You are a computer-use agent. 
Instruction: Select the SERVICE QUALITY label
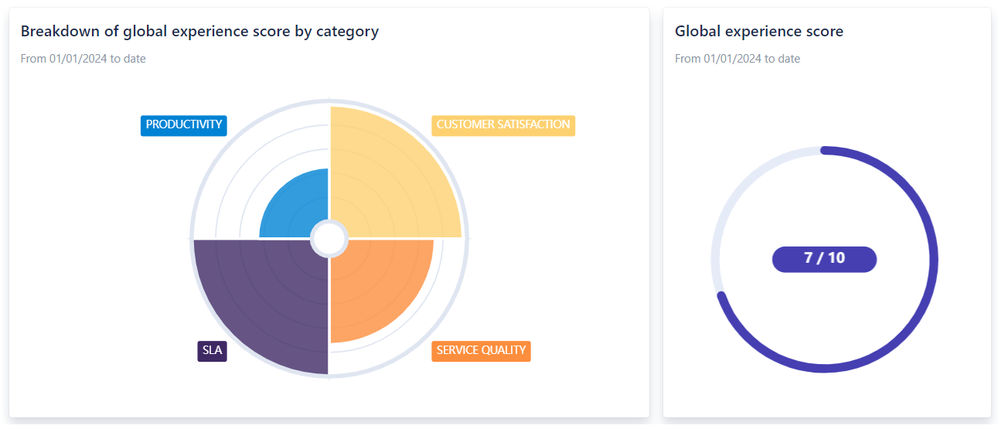(x=481, y=351)
